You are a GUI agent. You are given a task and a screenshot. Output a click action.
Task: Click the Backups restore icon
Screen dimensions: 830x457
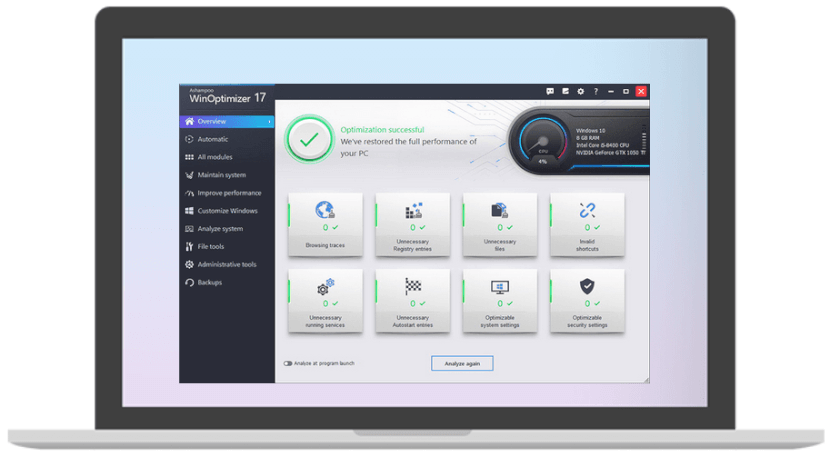[190, 282]
